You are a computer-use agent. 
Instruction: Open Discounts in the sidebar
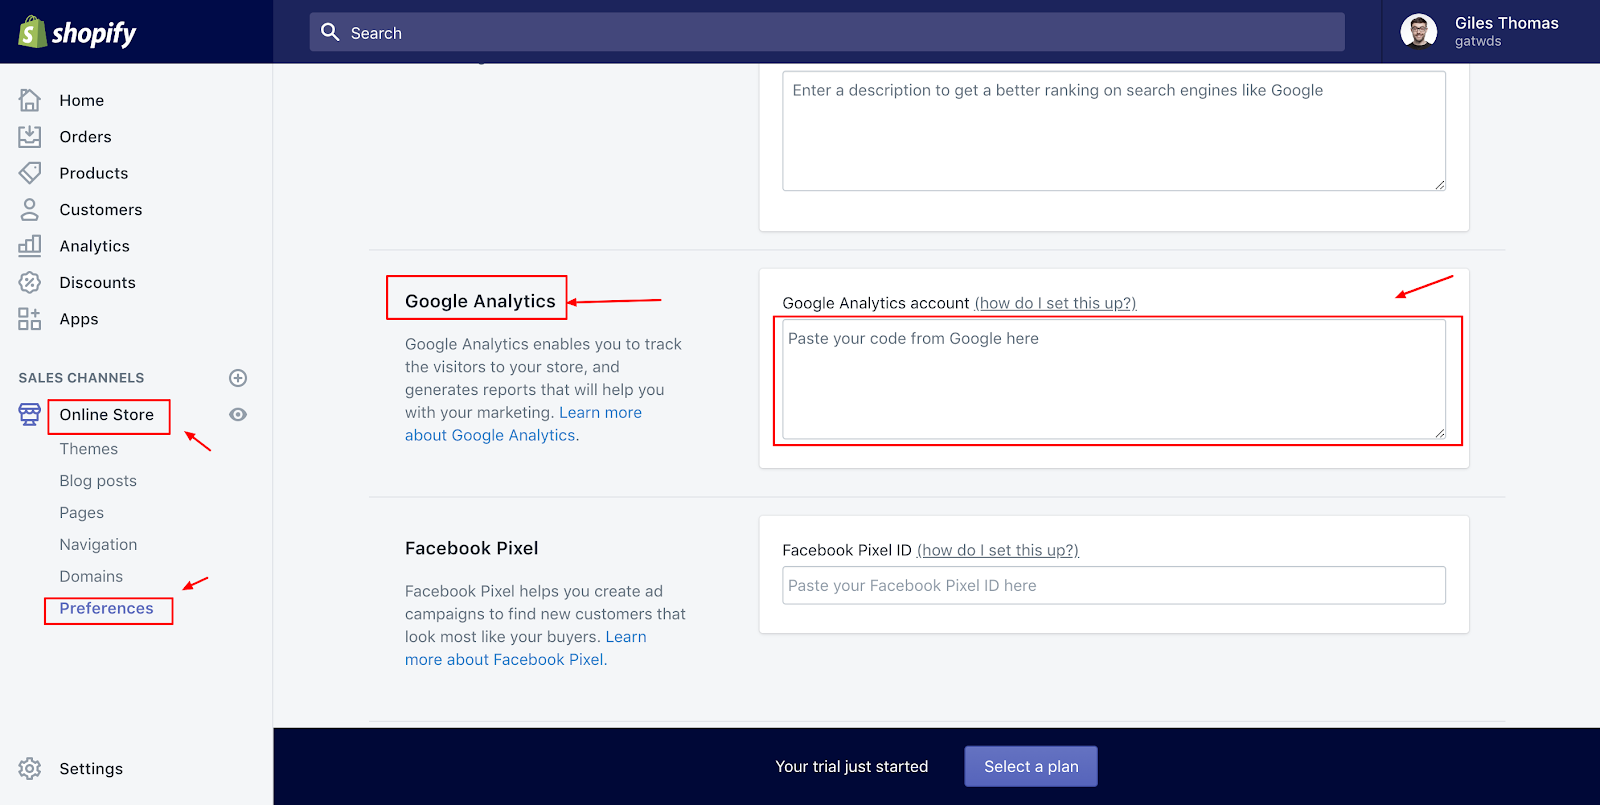point(97,282)
